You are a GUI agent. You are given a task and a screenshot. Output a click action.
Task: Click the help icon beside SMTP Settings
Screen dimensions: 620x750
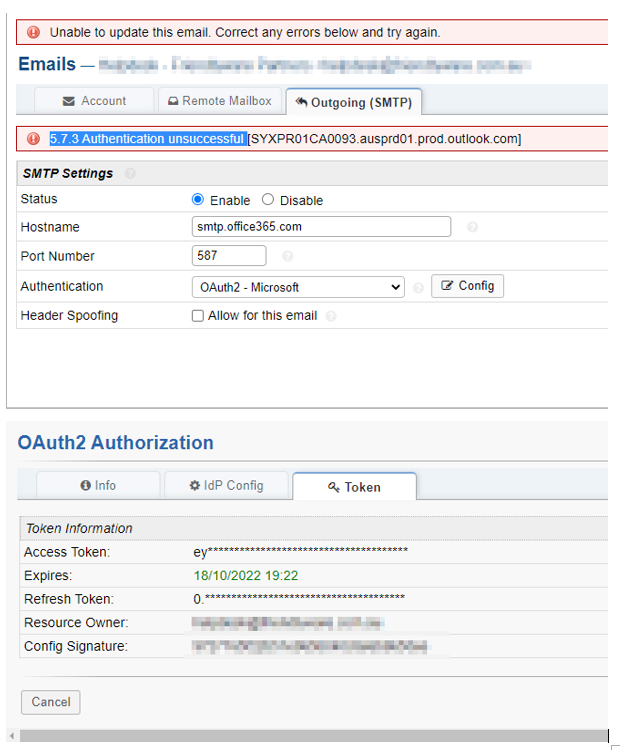click(131, 174)
